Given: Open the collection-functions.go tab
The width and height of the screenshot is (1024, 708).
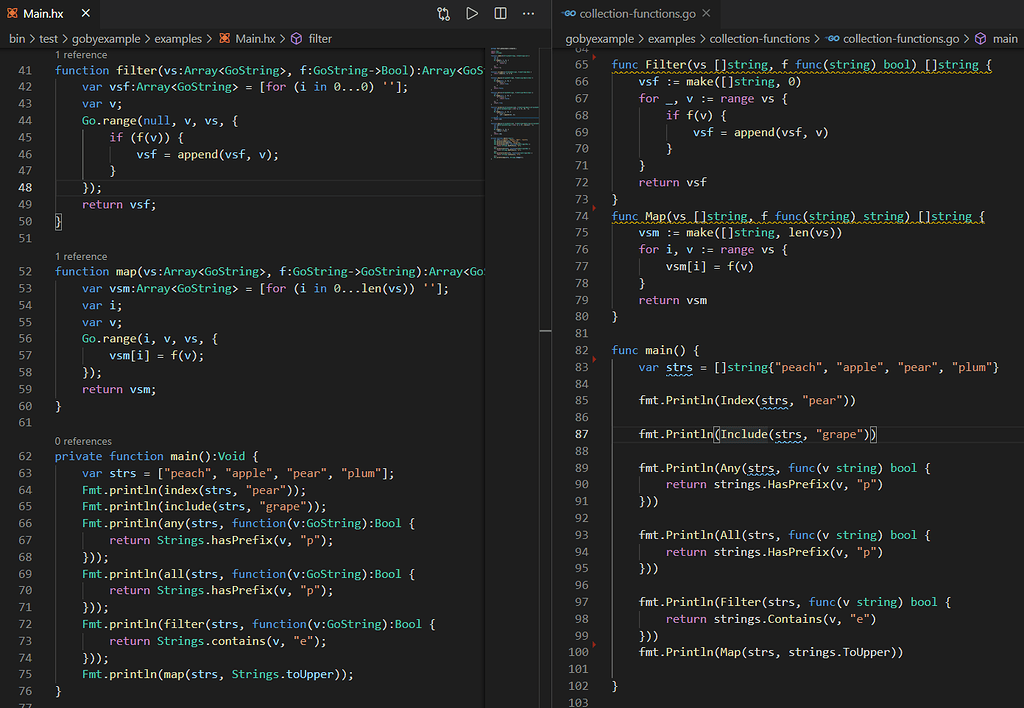Looking at the screenshot, I should pyautogui.click(x=637, y=13).
